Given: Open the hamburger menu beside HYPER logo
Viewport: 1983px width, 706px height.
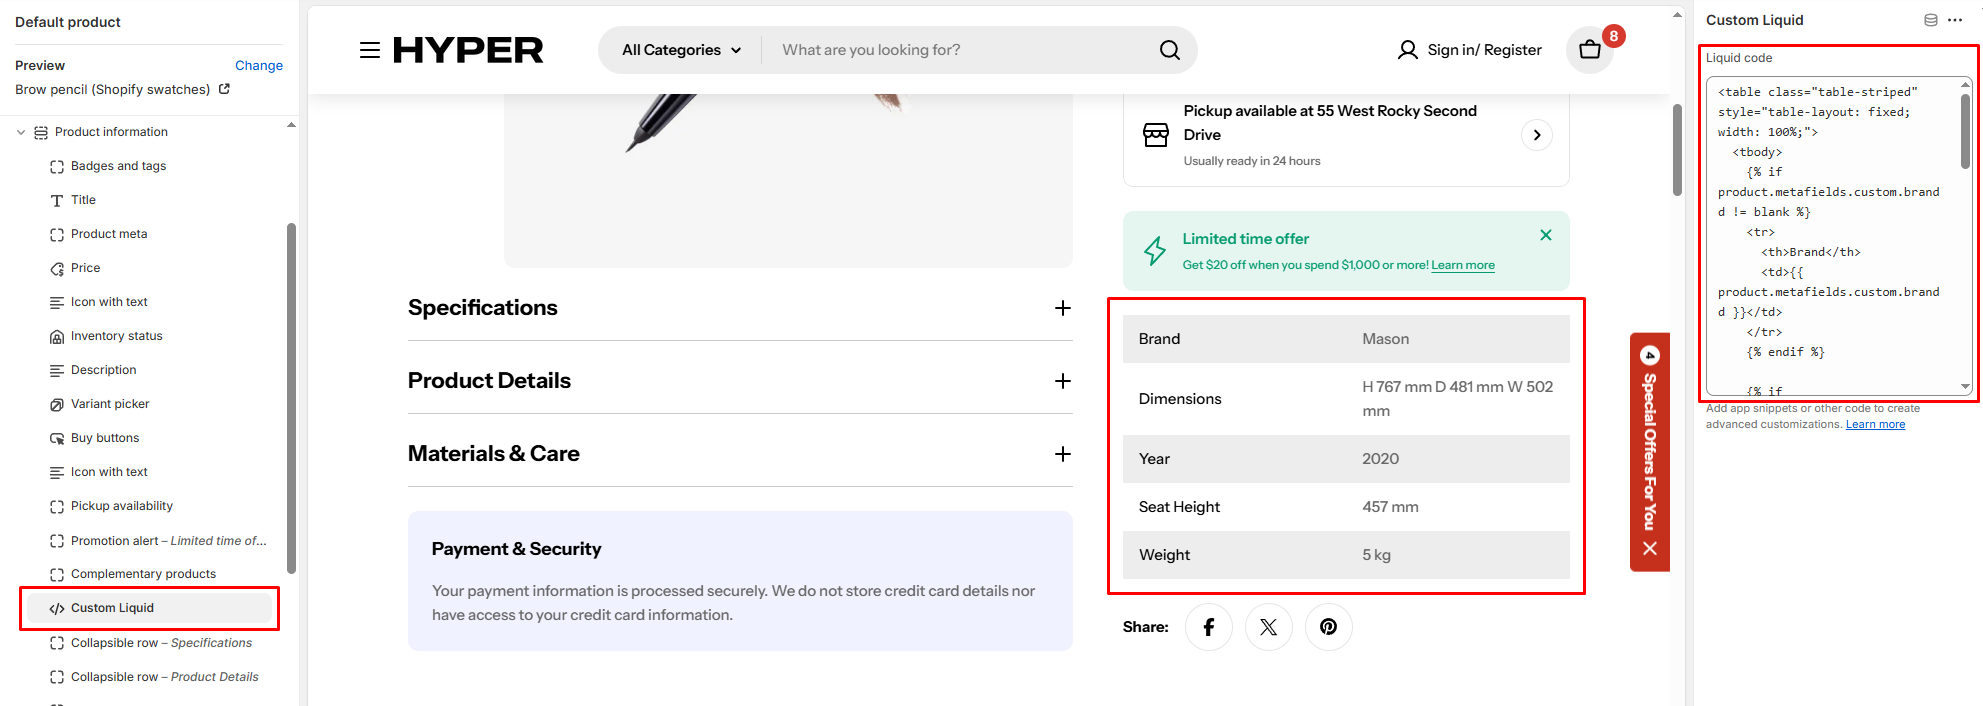Looking at the screenshot, I should [x=370, y=50].
